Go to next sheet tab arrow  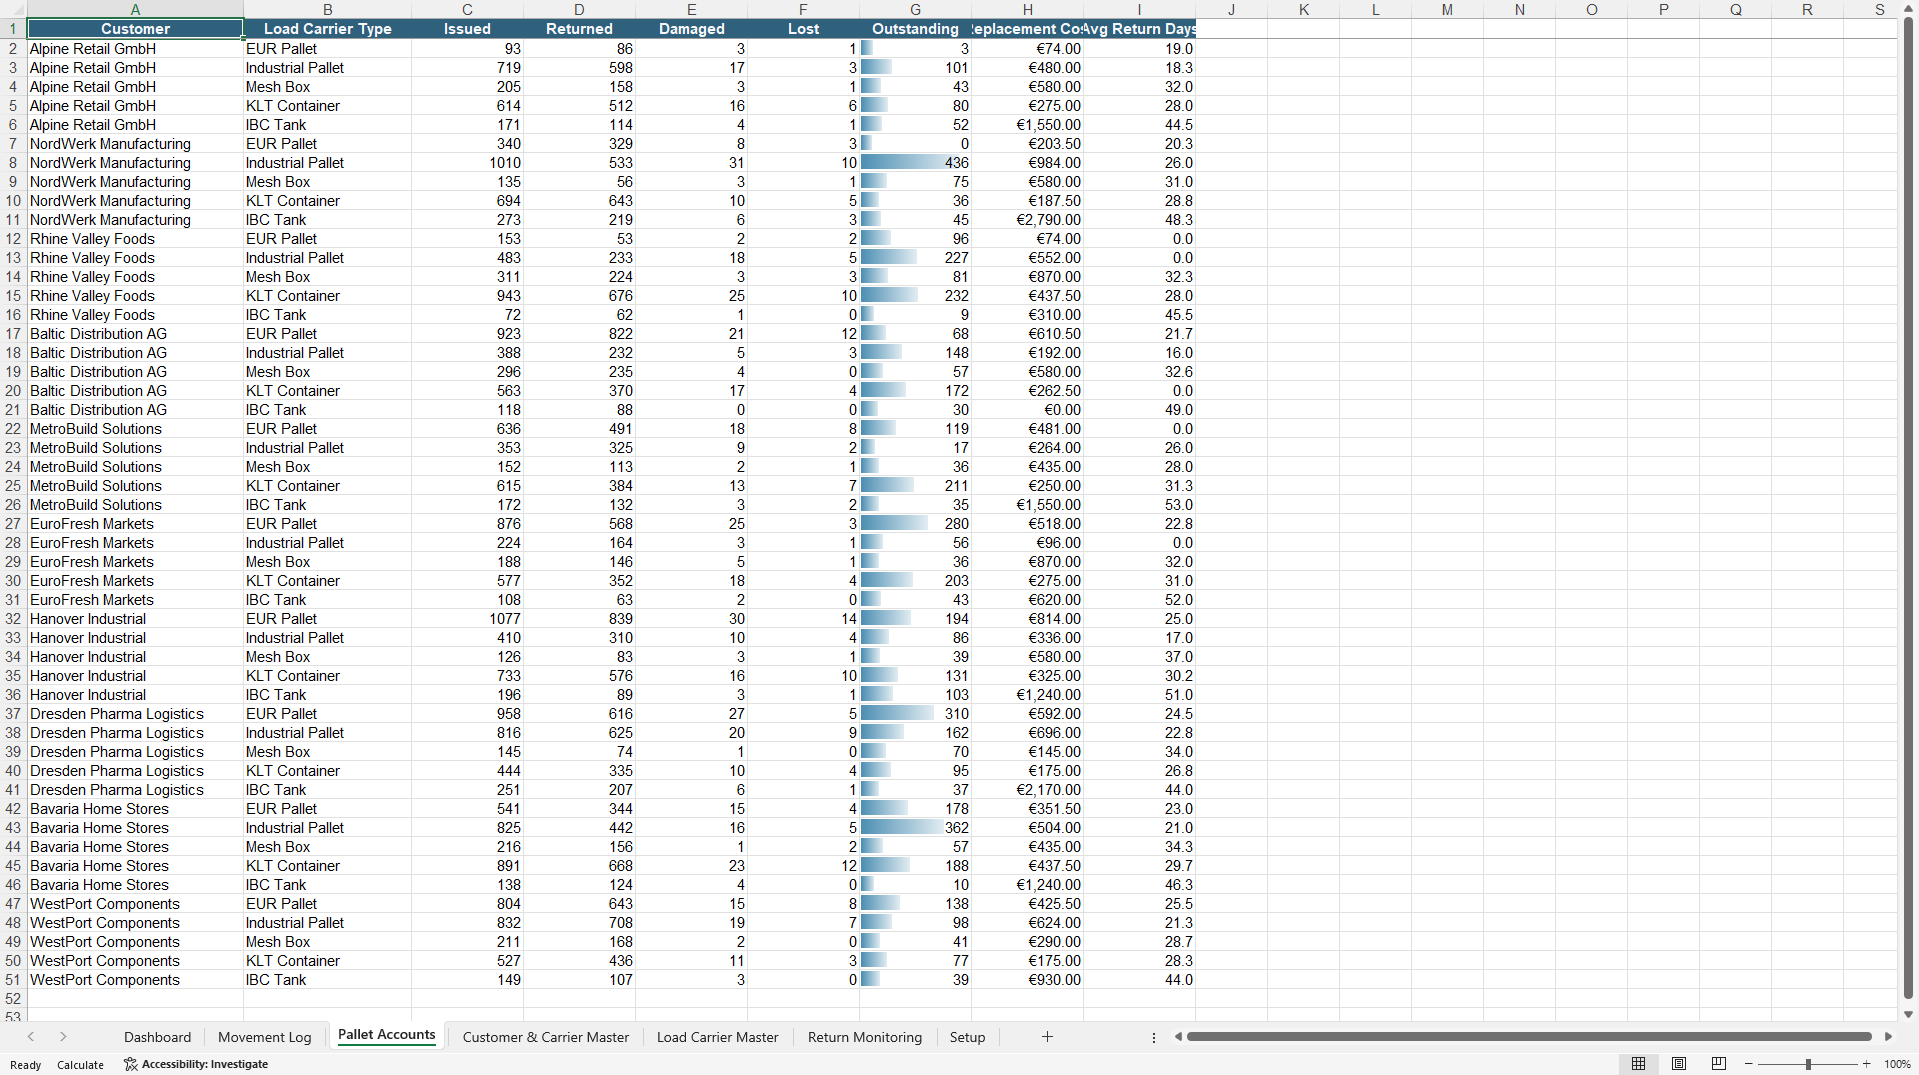63,1037
